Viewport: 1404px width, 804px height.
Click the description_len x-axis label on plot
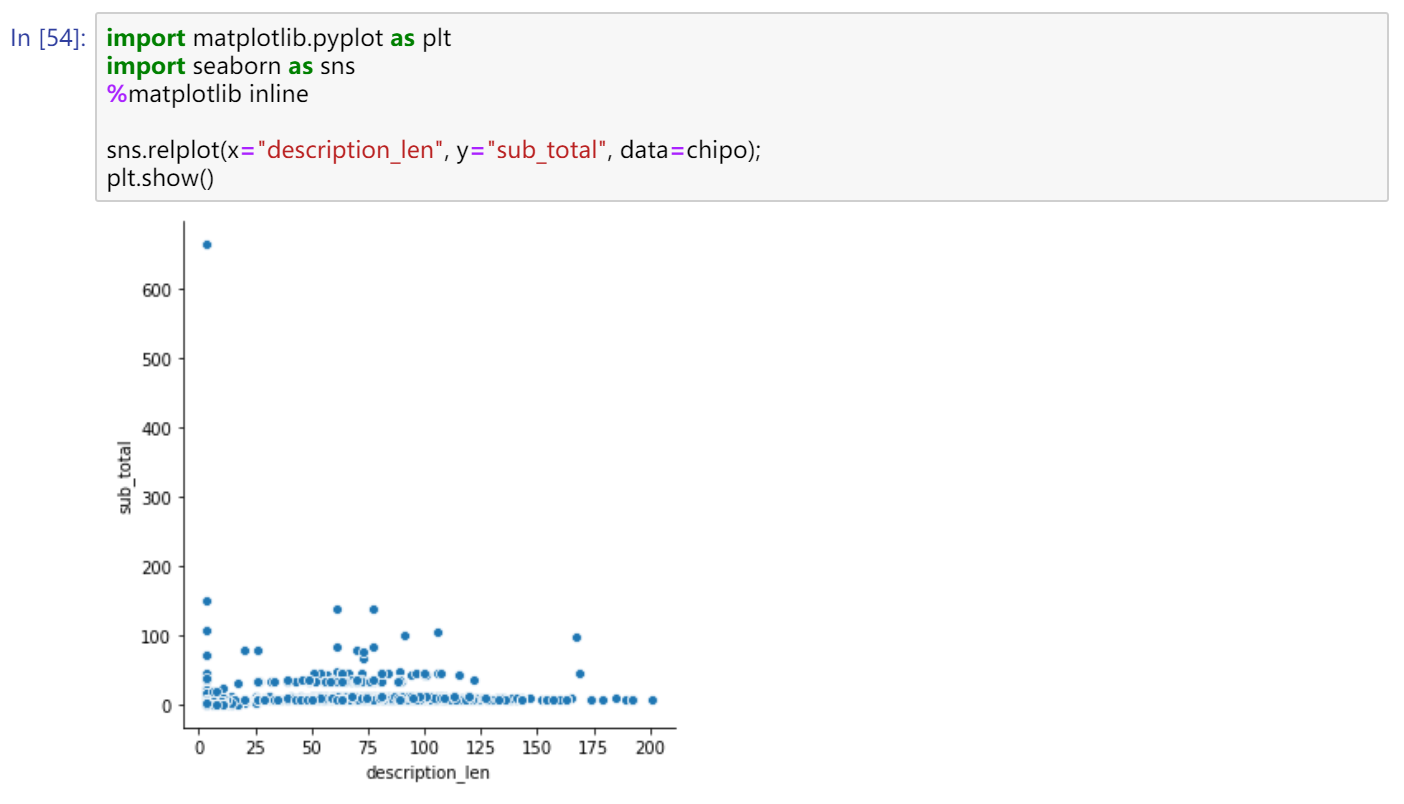click(x=428, y=773)
